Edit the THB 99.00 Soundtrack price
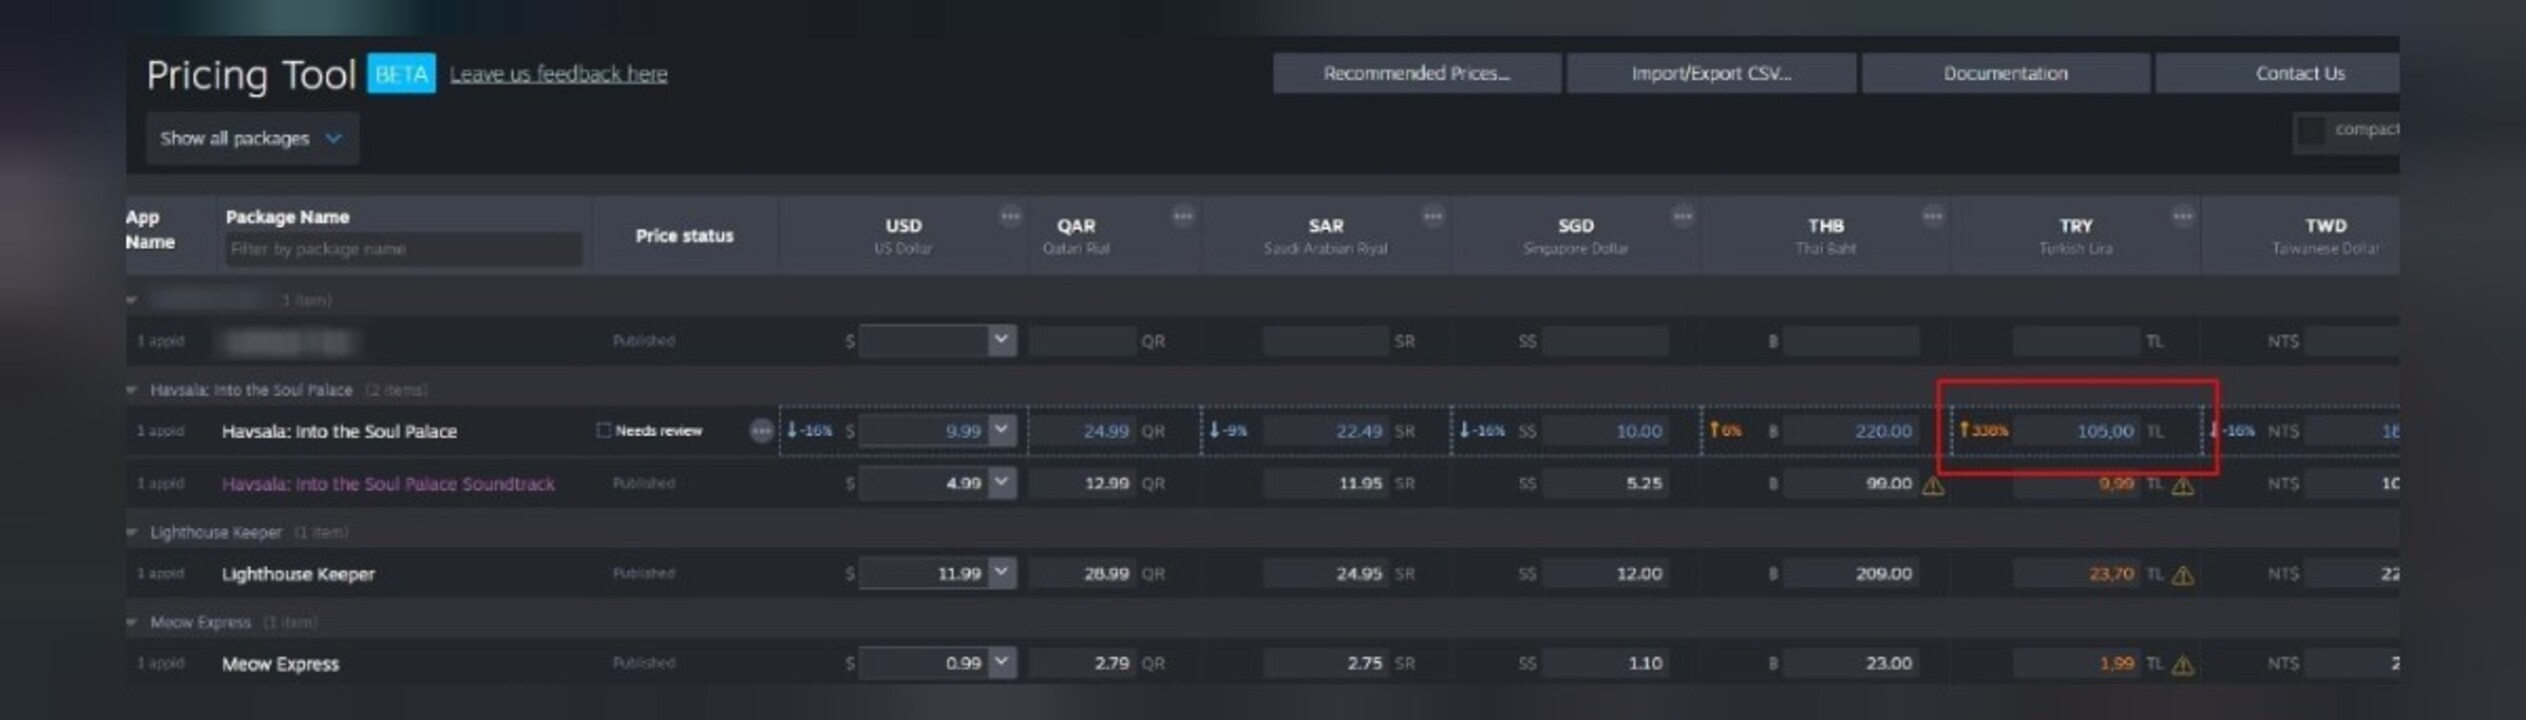Viewport: 2526px width, 720px height. (1851, 484)
